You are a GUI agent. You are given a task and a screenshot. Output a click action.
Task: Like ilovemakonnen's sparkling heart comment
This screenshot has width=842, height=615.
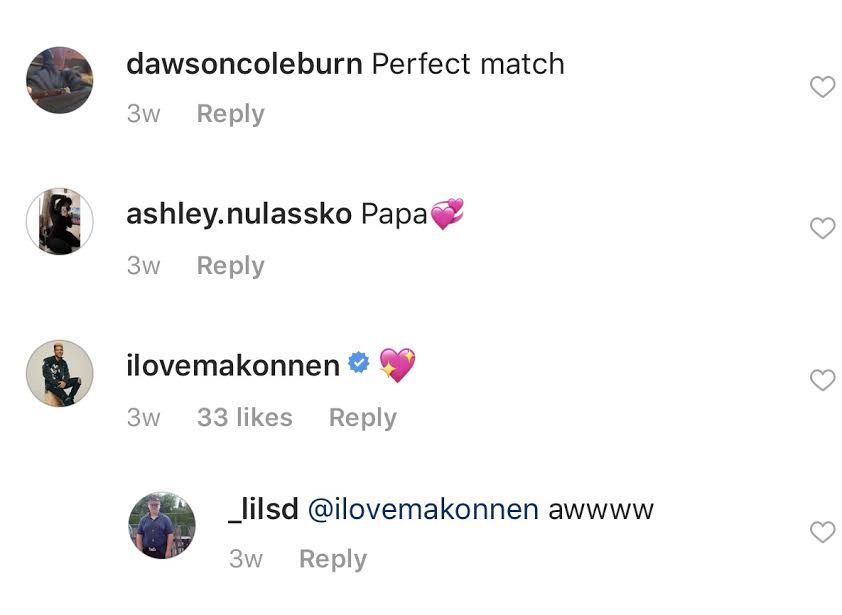[822, 380]
